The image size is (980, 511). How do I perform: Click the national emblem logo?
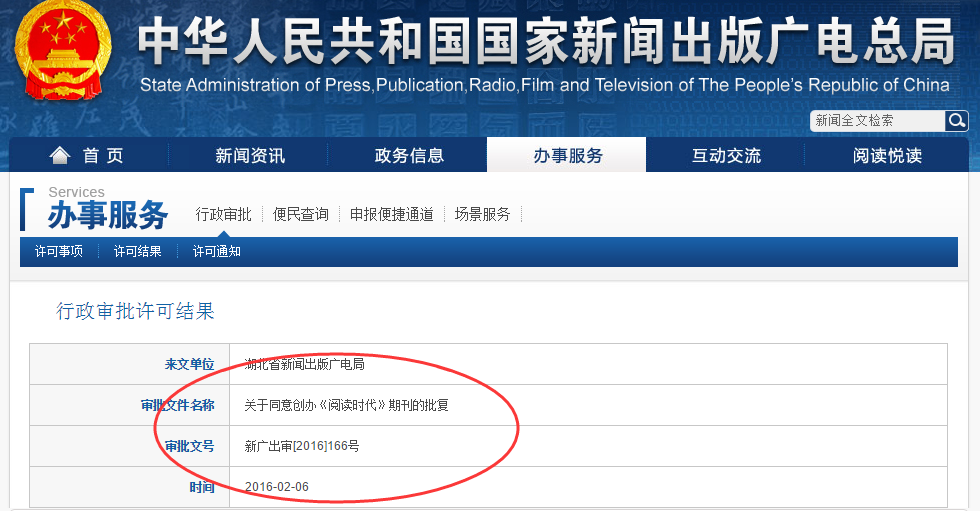point(62,51)
